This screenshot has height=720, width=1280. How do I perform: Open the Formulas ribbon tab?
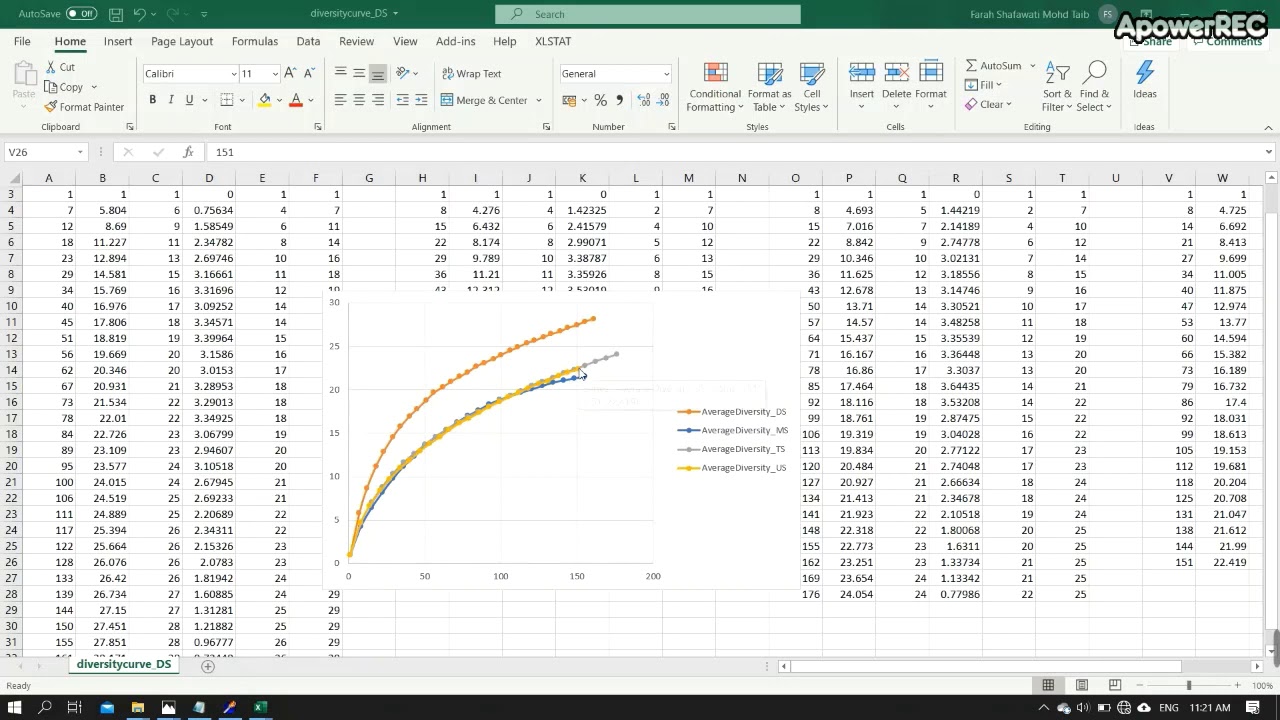point(255,41)
